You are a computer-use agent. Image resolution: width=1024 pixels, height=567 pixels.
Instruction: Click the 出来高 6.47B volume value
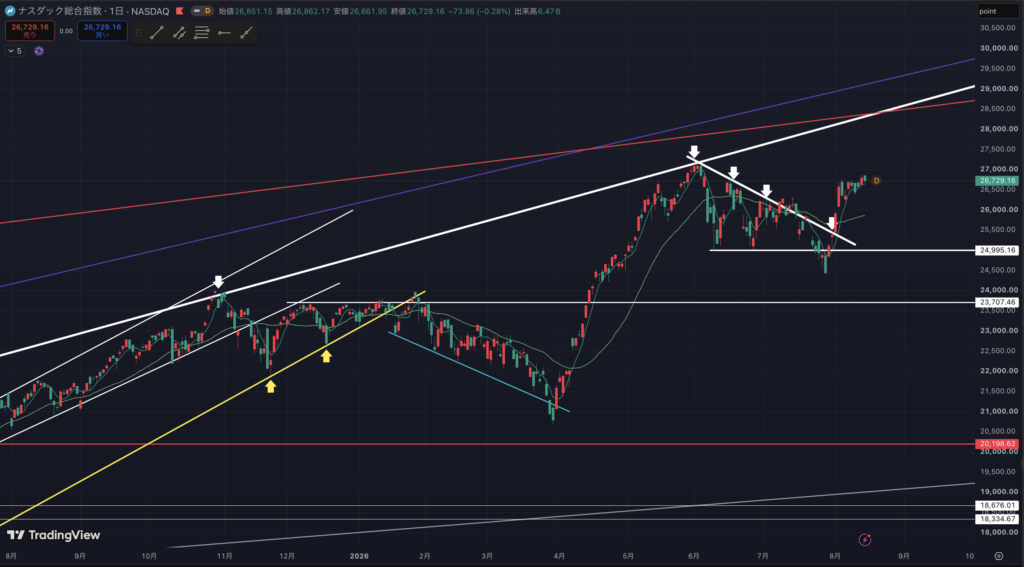pyautogui.click(x=537, y=11)
